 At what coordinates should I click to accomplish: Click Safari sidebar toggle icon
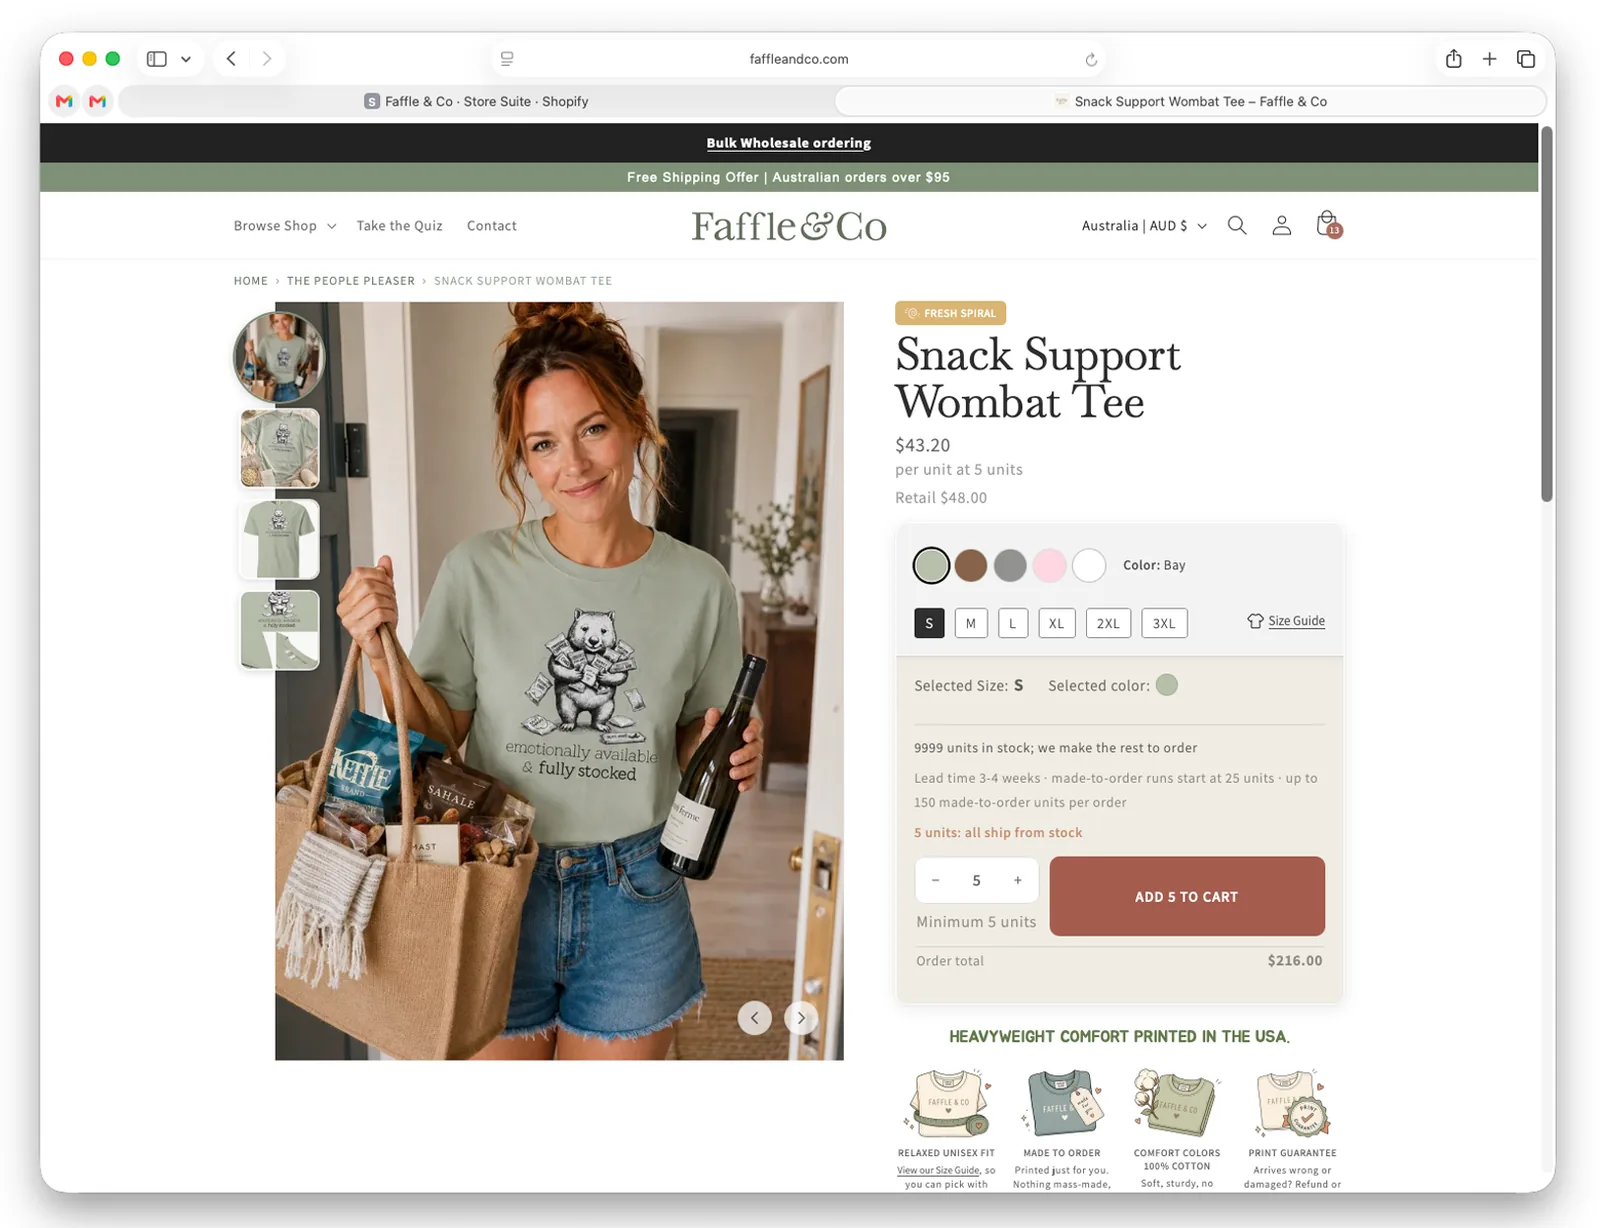[157, 59]
